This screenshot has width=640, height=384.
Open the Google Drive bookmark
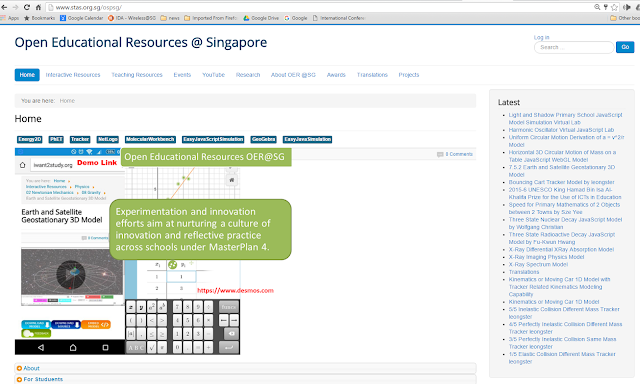tap(261, 18)
